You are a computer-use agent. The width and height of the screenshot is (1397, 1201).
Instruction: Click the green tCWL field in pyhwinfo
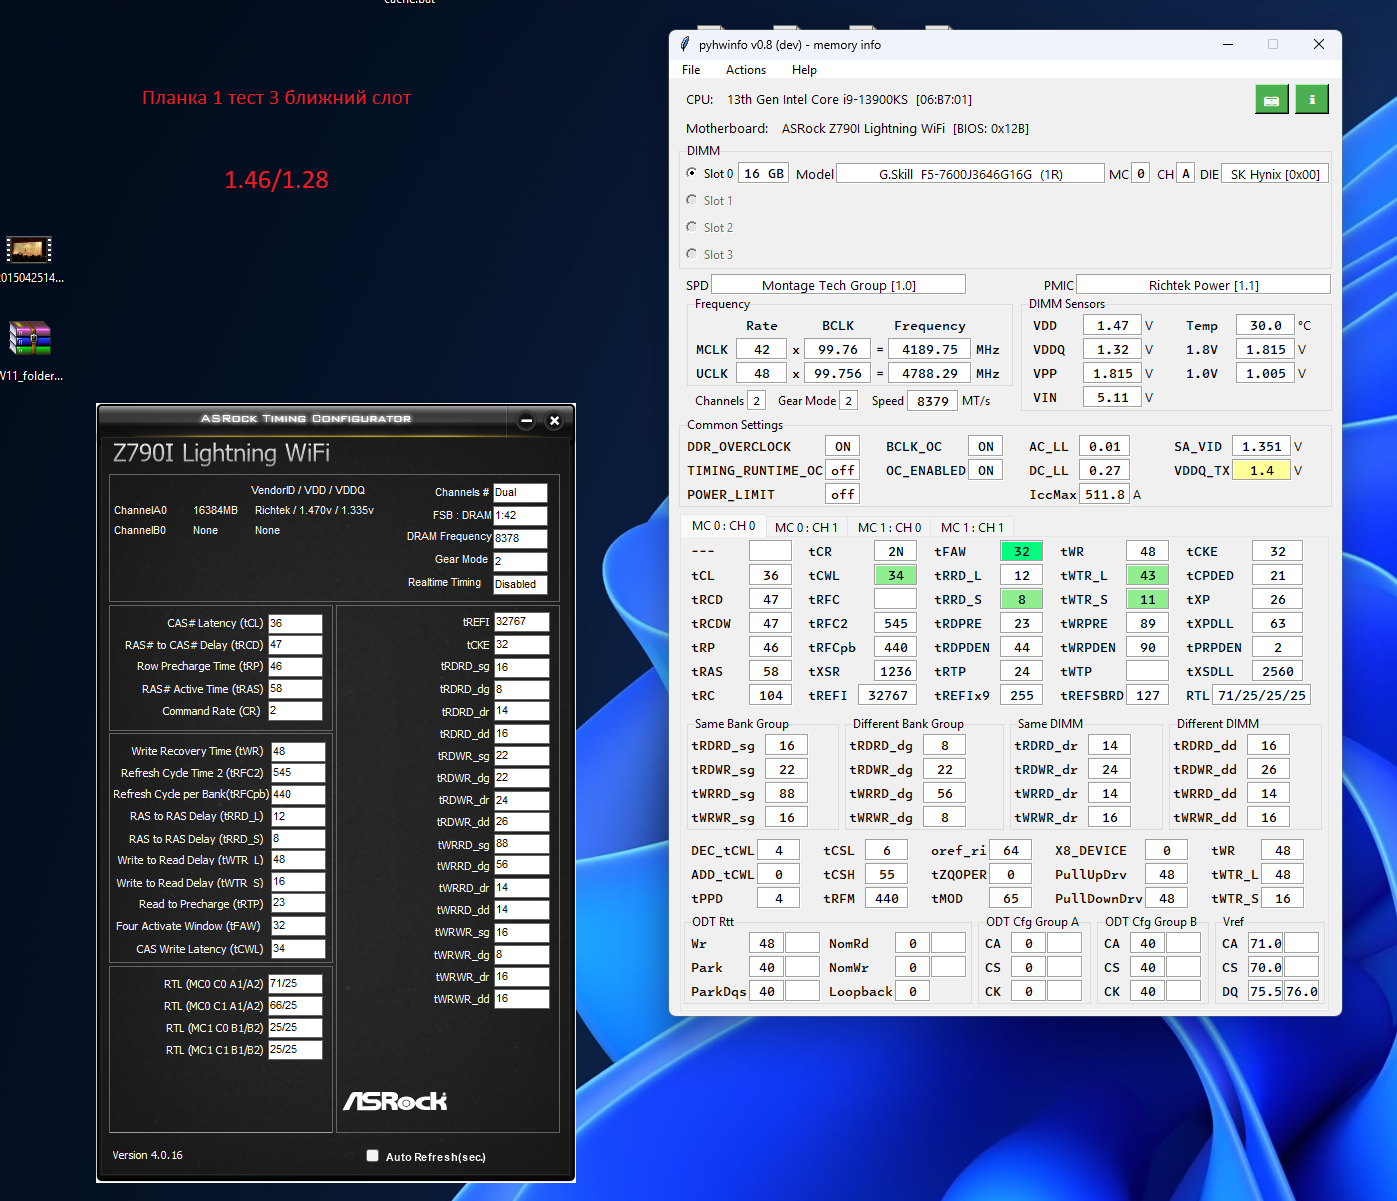pos(896,575)
